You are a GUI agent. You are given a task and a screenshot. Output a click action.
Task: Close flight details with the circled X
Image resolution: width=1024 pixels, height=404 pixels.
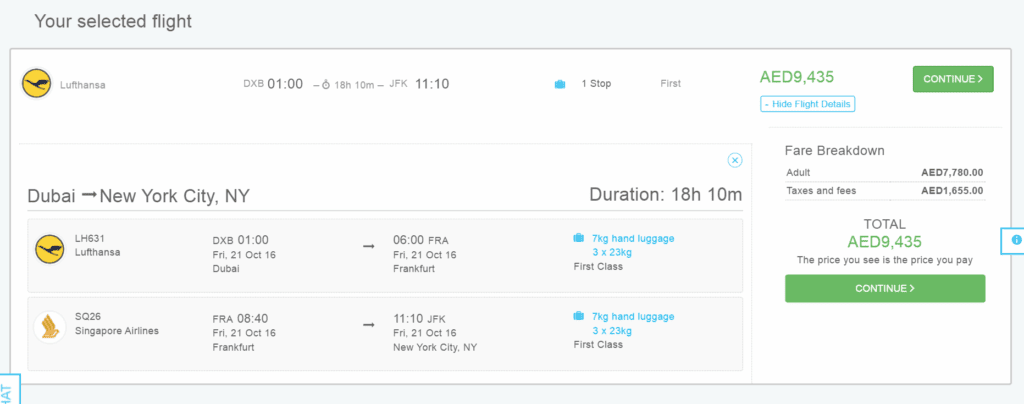735,160
